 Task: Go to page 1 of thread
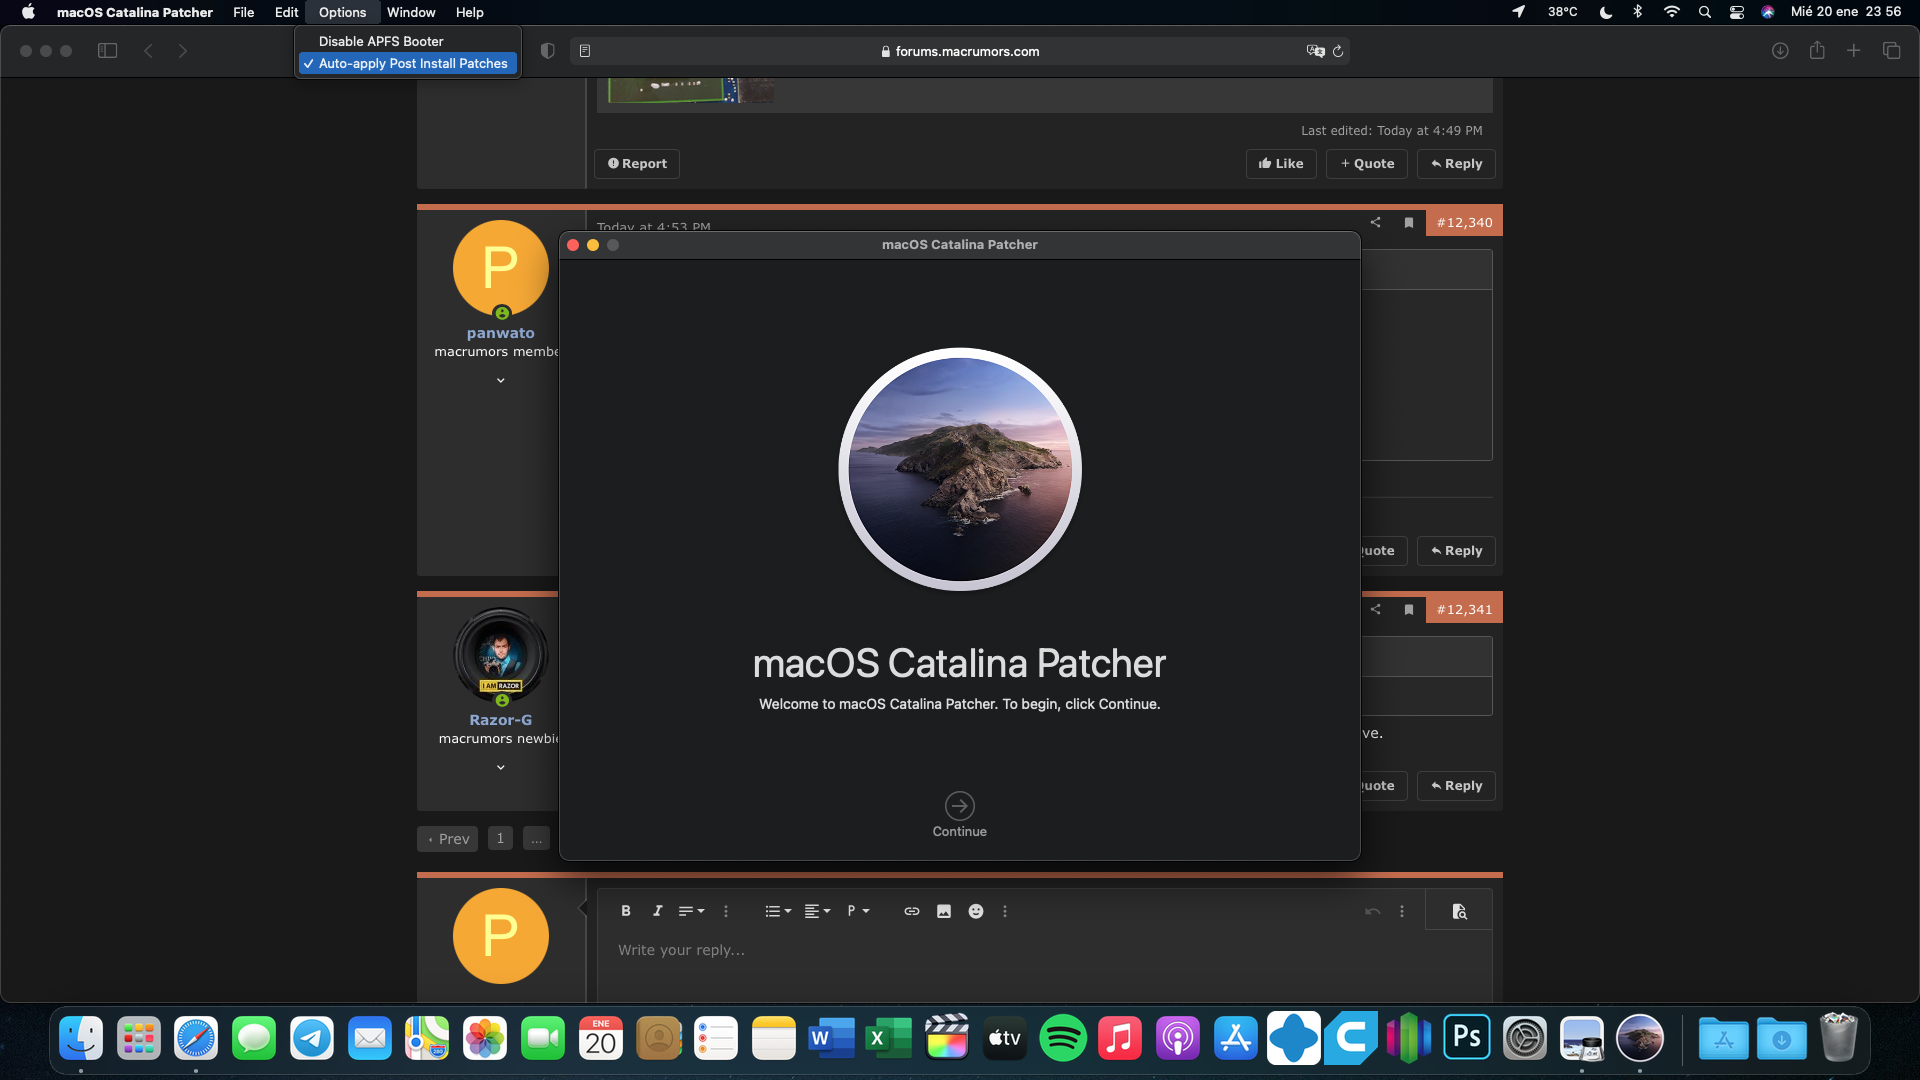tap(500, 839)
